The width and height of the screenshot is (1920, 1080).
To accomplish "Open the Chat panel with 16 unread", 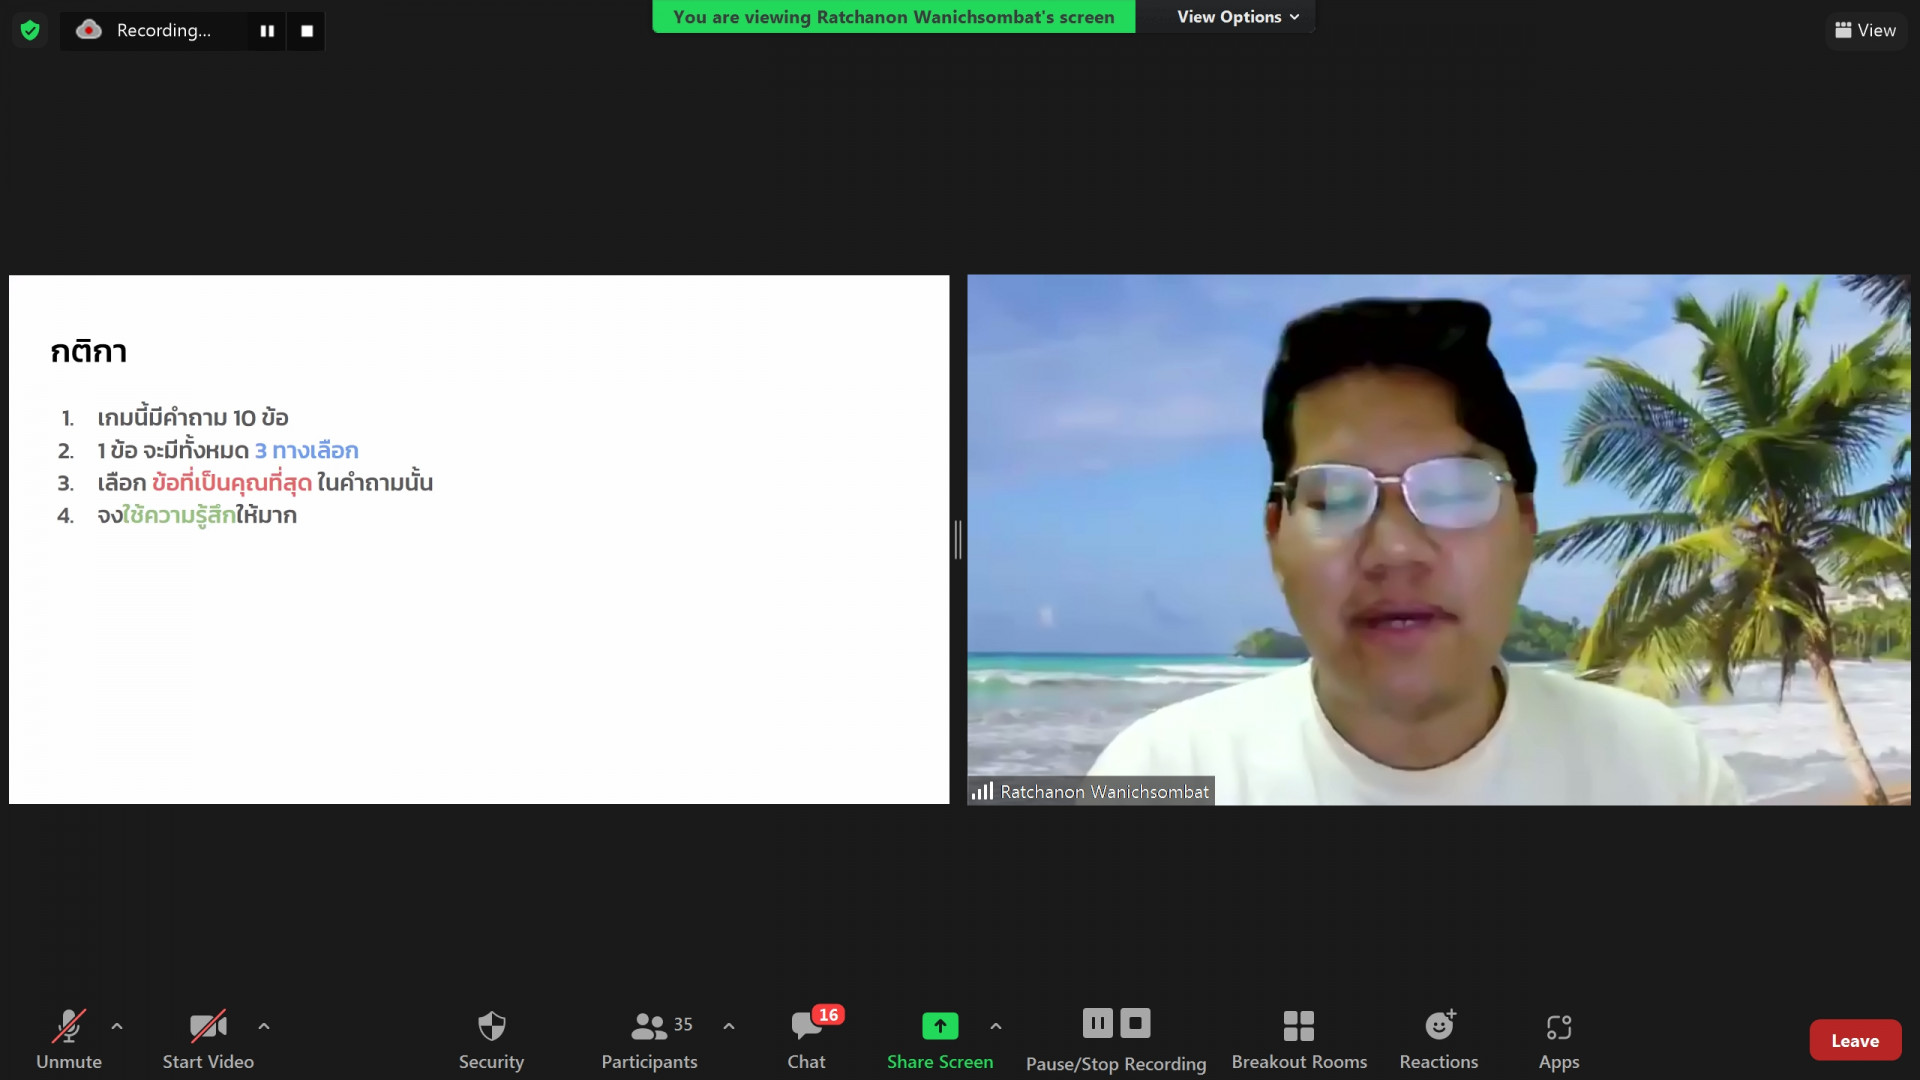I will coord(807,1040).
